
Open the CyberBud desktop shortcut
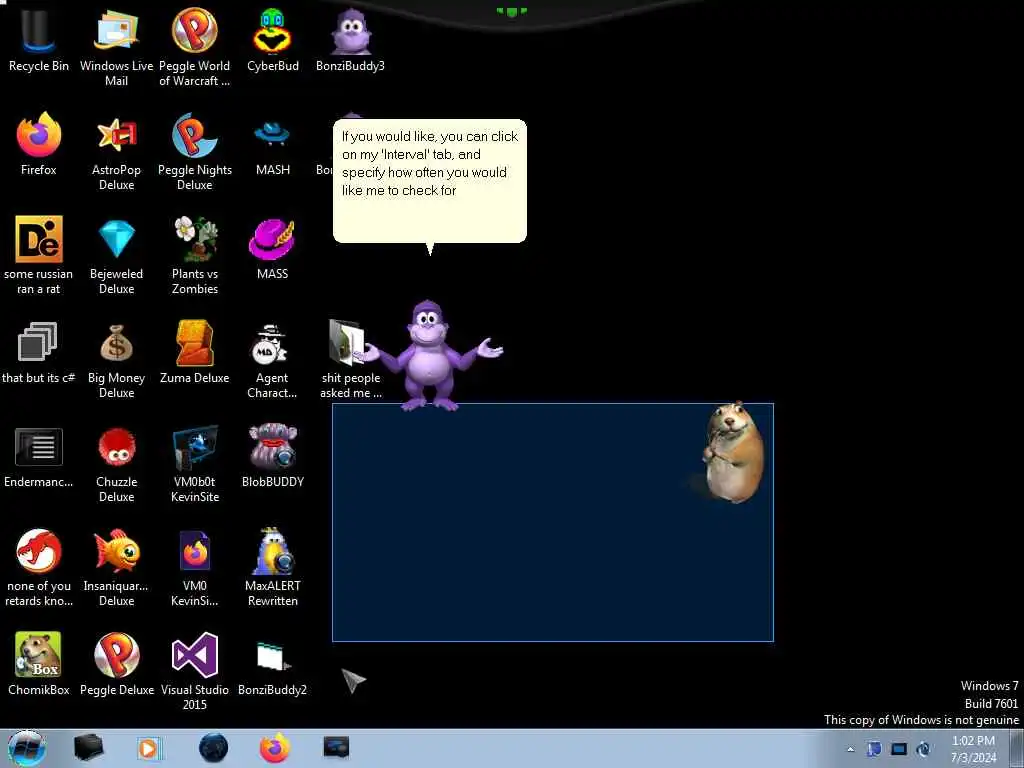click(272, 40)
